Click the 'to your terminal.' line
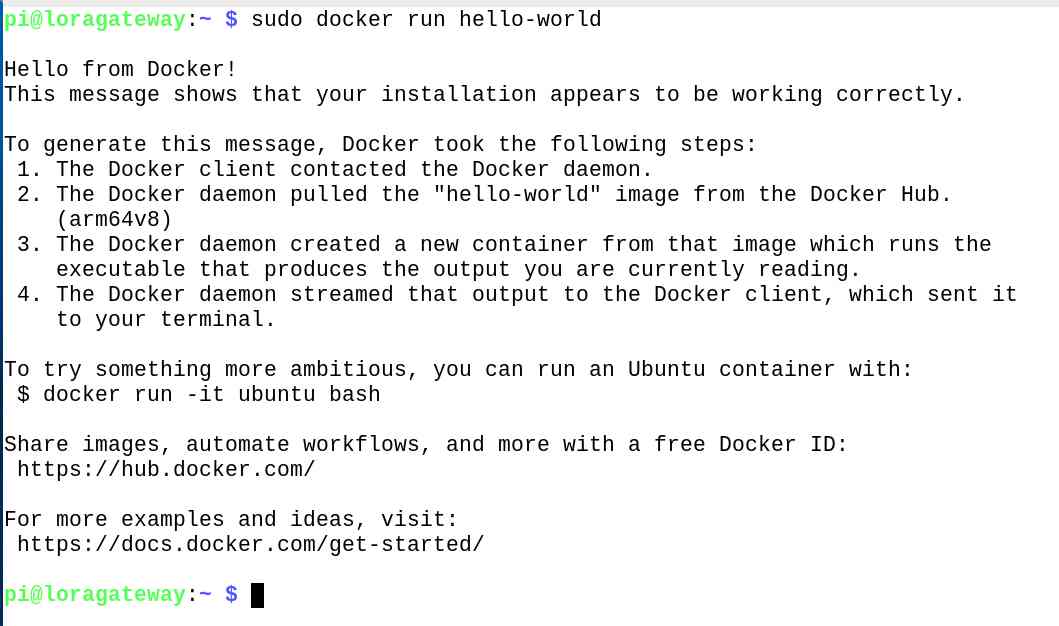The height and width of the screenshot is (626, 1059). pos(166,319)
